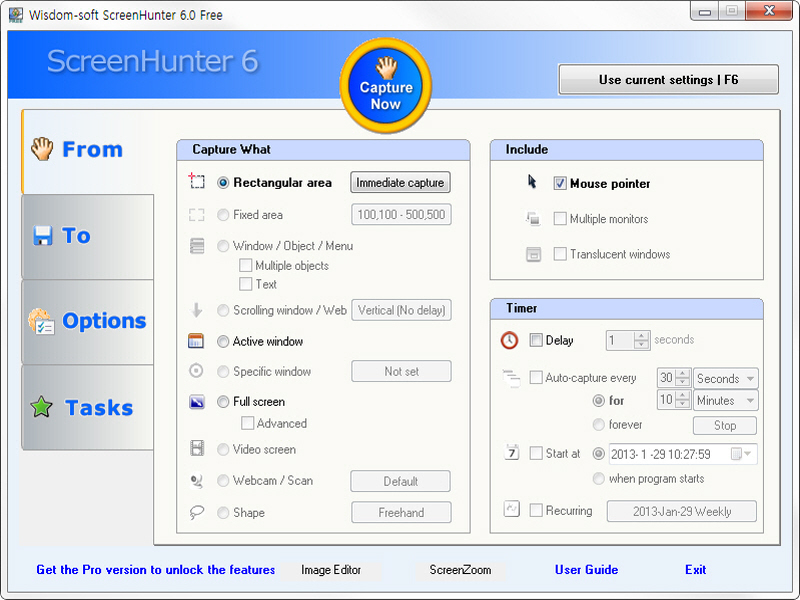Click Use current settings F6 button
The image size is (800, 600).
[x=668, y=80]
